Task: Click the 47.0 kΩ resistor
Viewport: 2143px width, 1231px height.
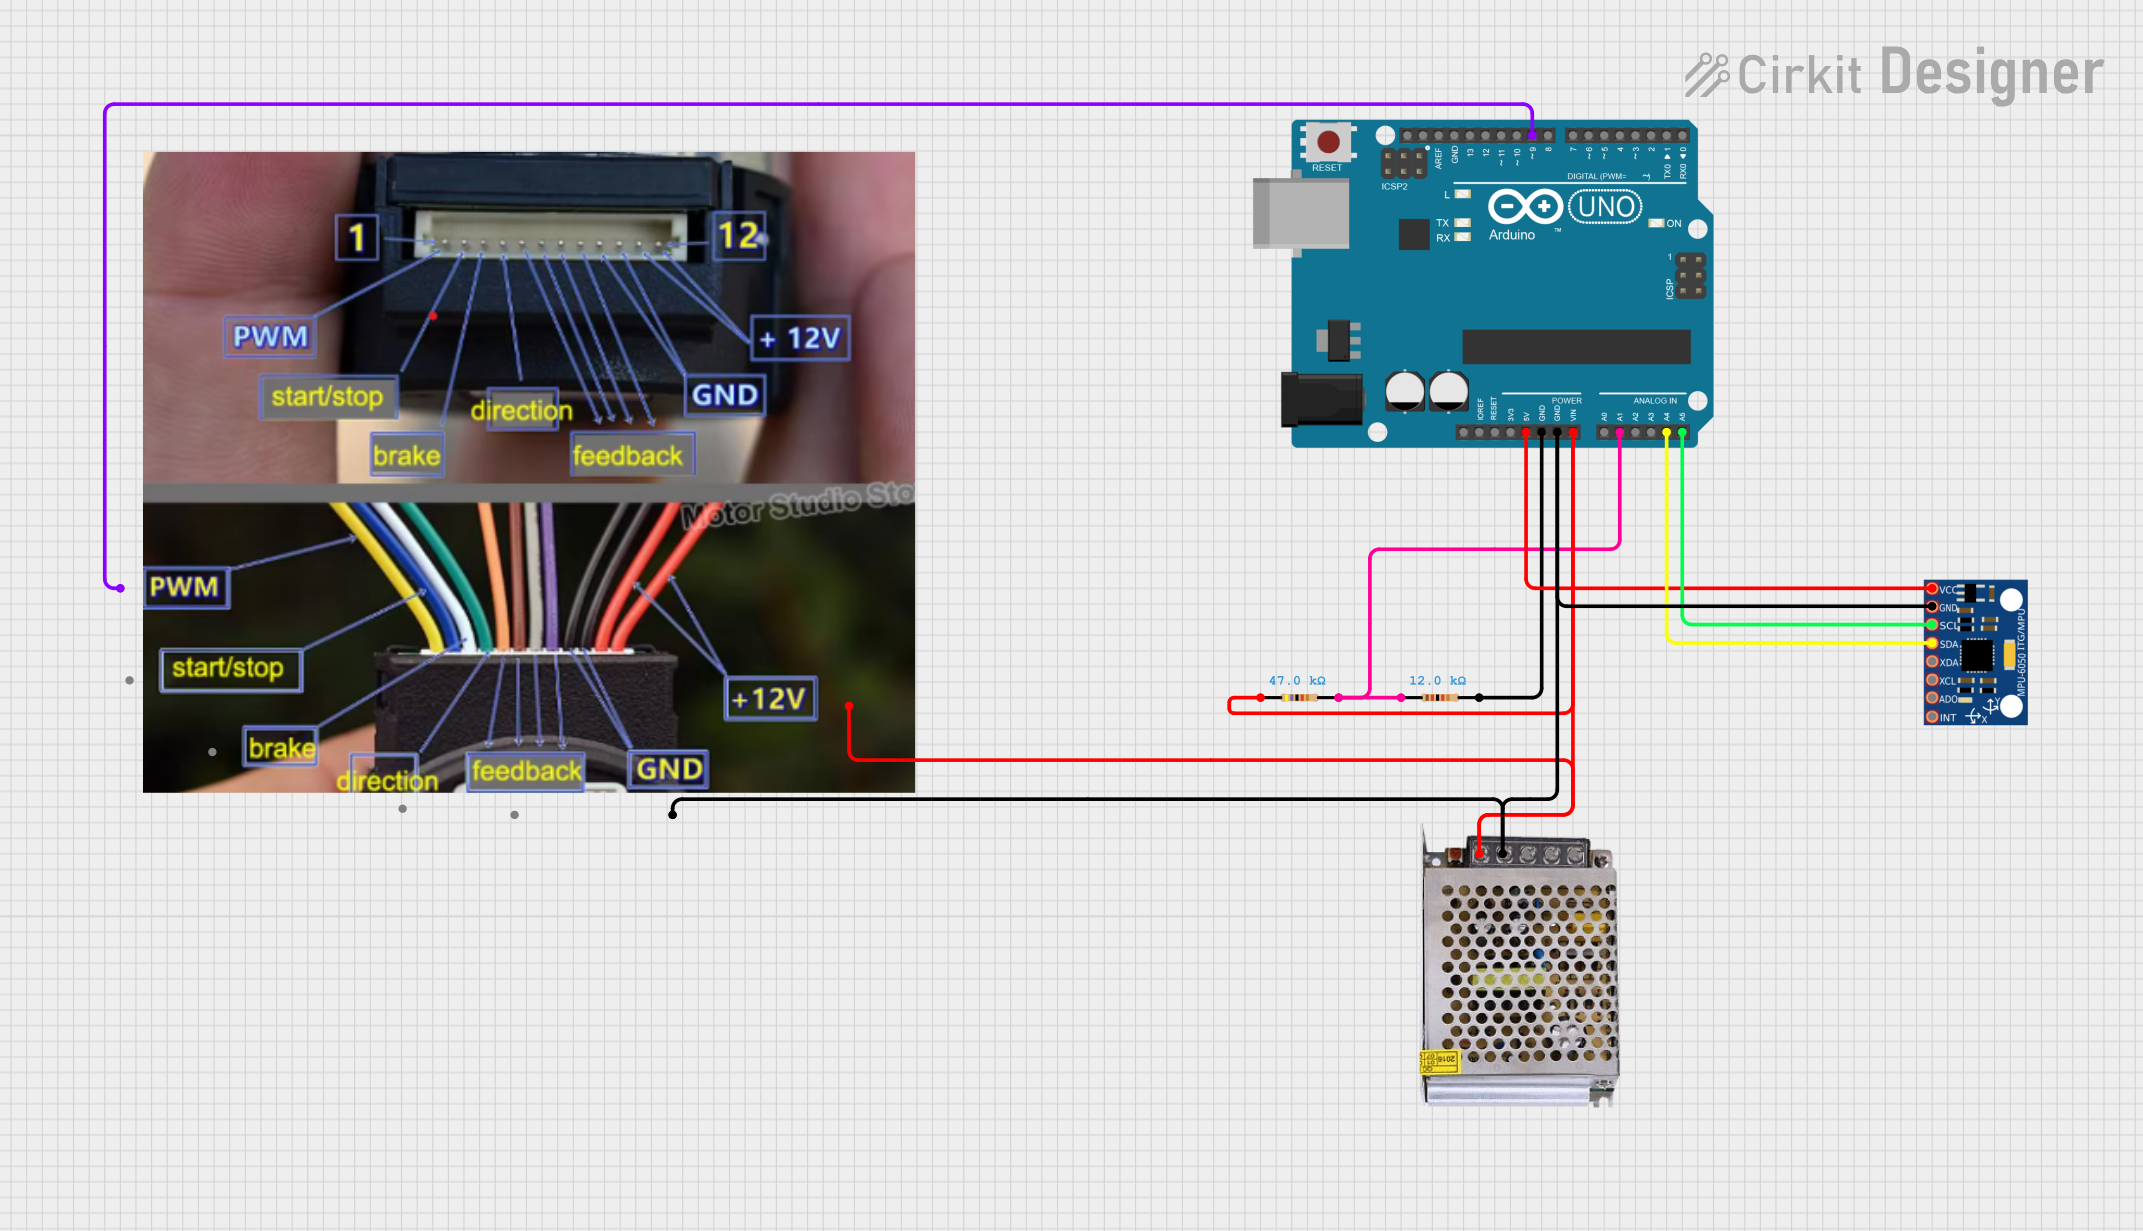Action: (1298, 697)
